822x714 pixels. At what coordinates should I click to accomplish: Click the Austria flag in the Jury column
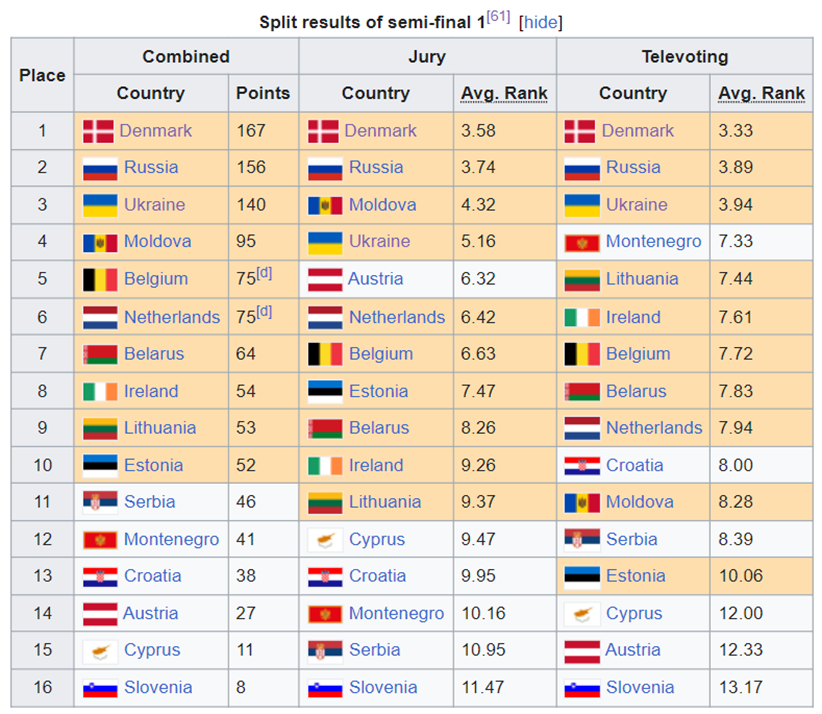coord(325,279)
